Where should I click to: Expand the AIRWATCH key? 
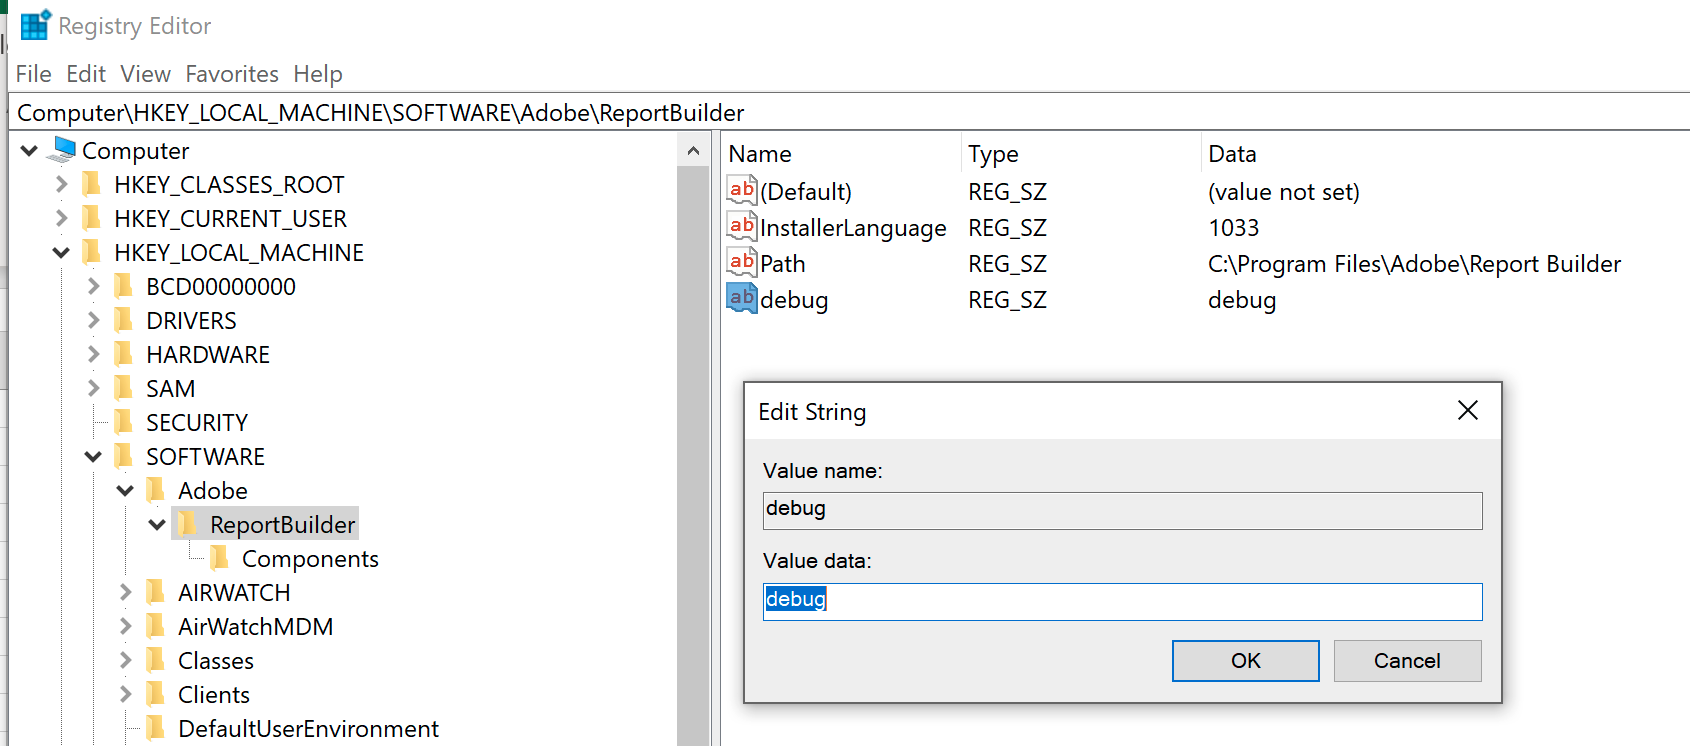tap(125, 593)
